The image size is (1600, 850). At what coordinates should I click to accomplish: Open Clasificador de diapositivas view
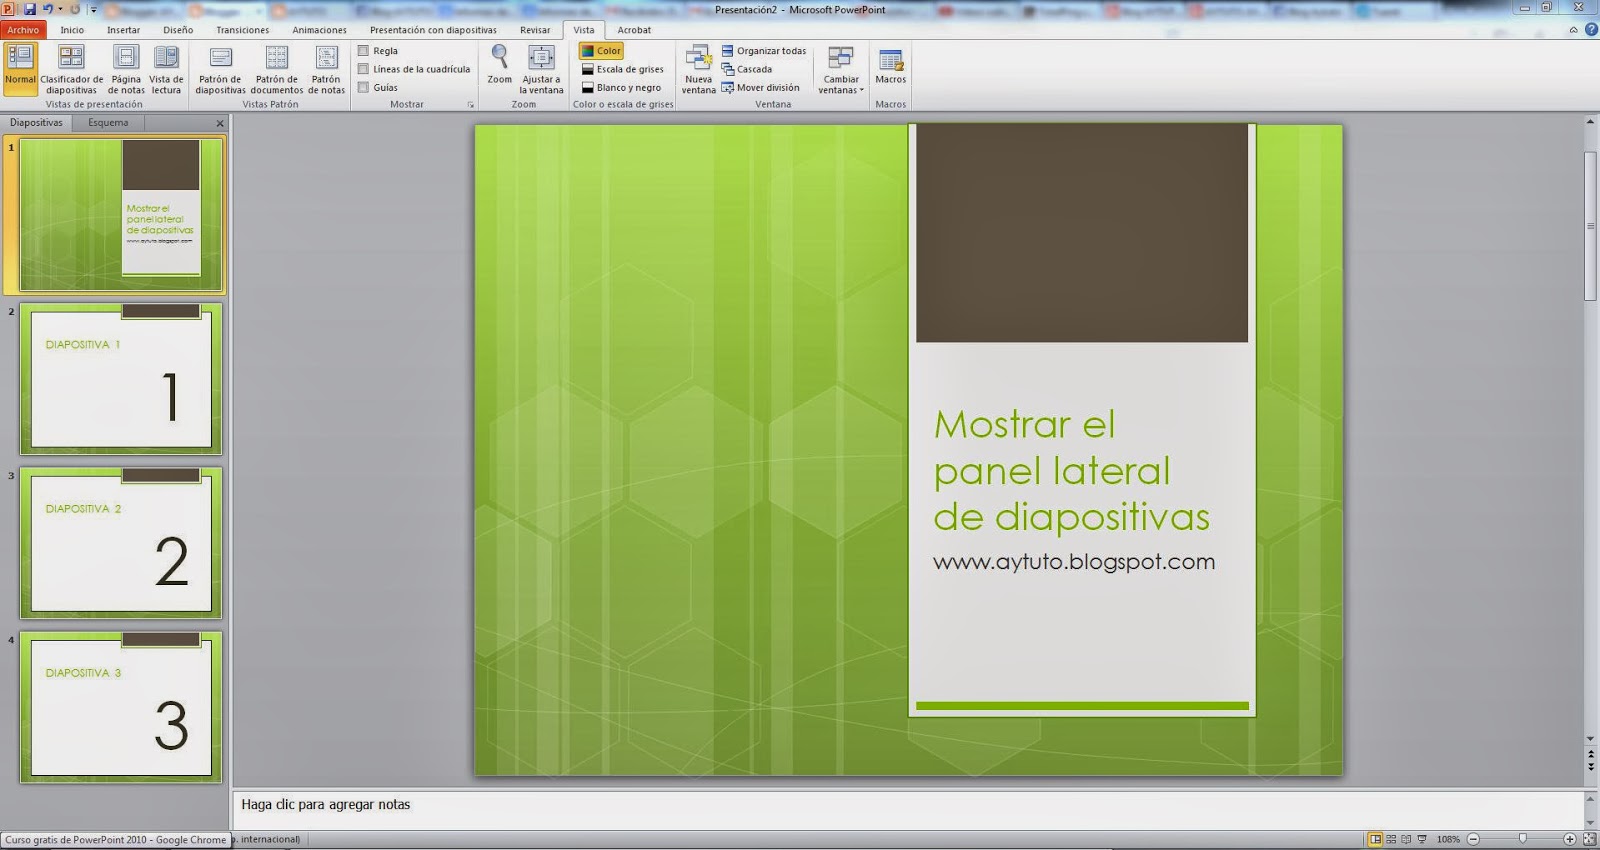click(71, 69)
